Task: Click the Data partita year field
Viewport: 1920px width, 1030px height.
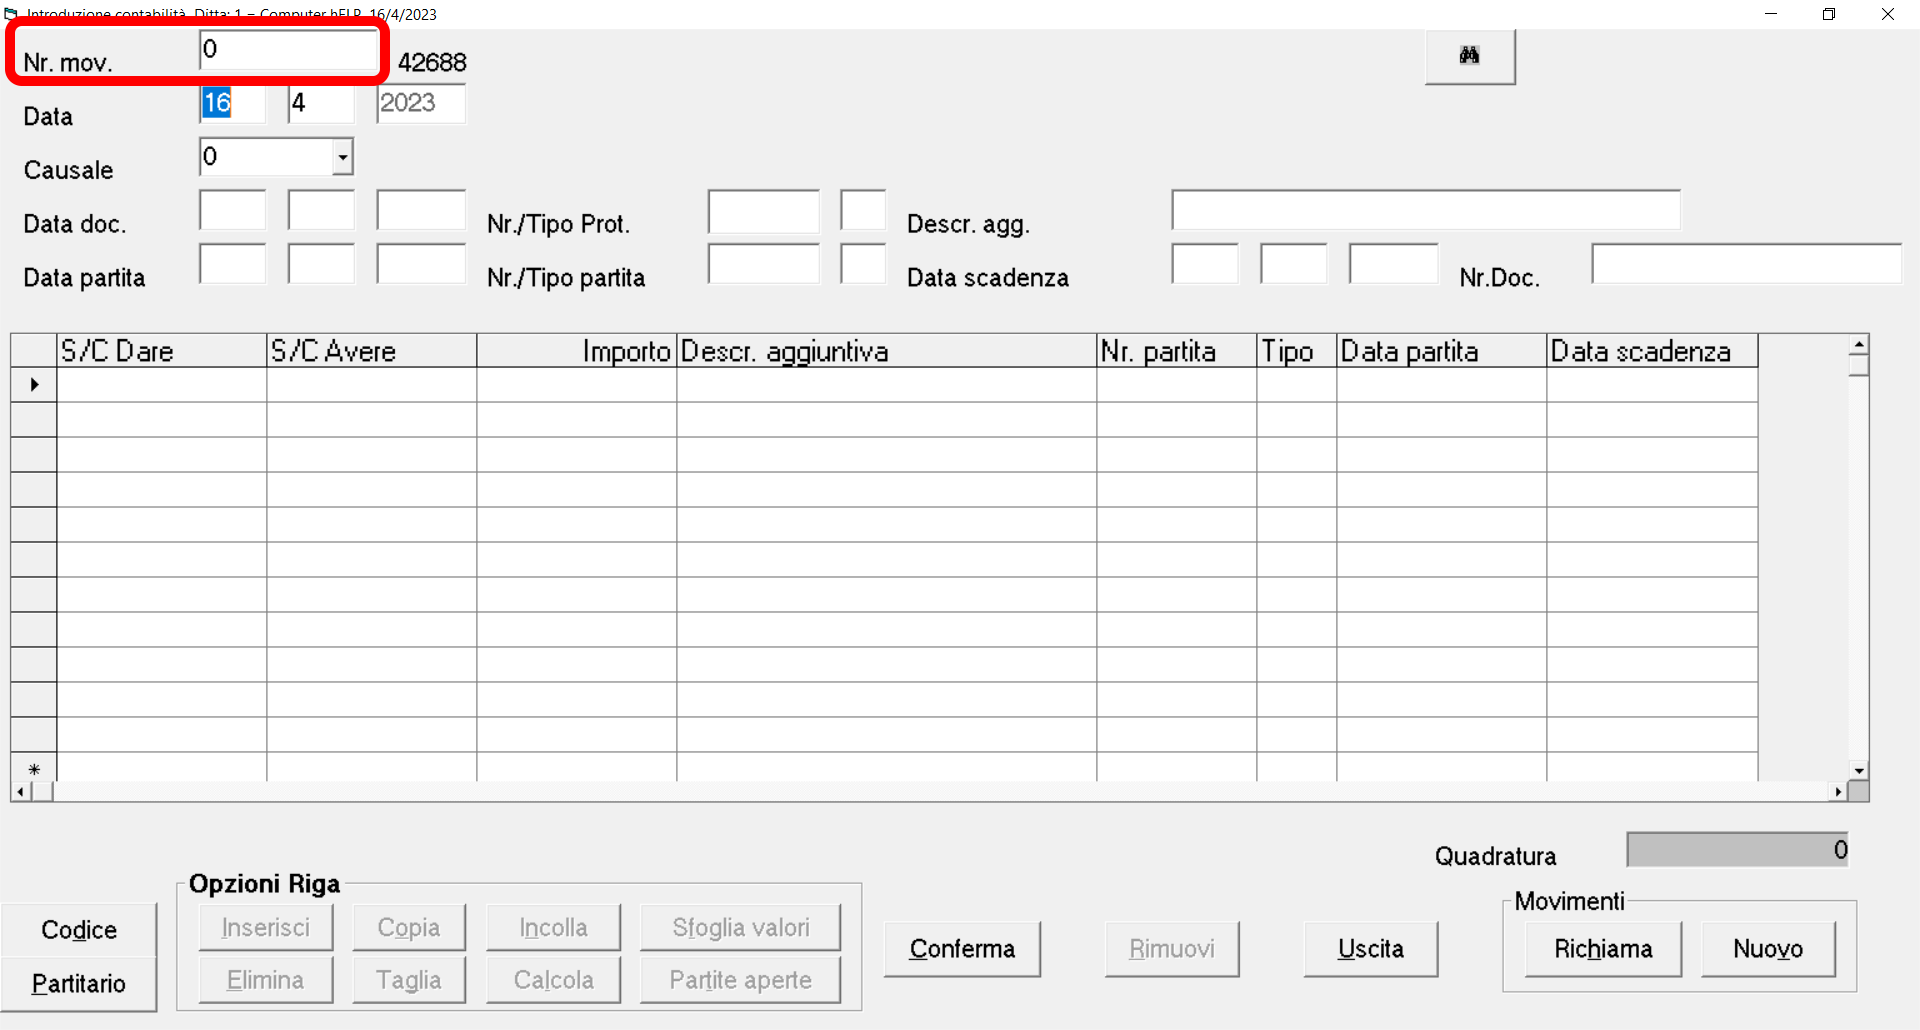Action: [421, 264]
